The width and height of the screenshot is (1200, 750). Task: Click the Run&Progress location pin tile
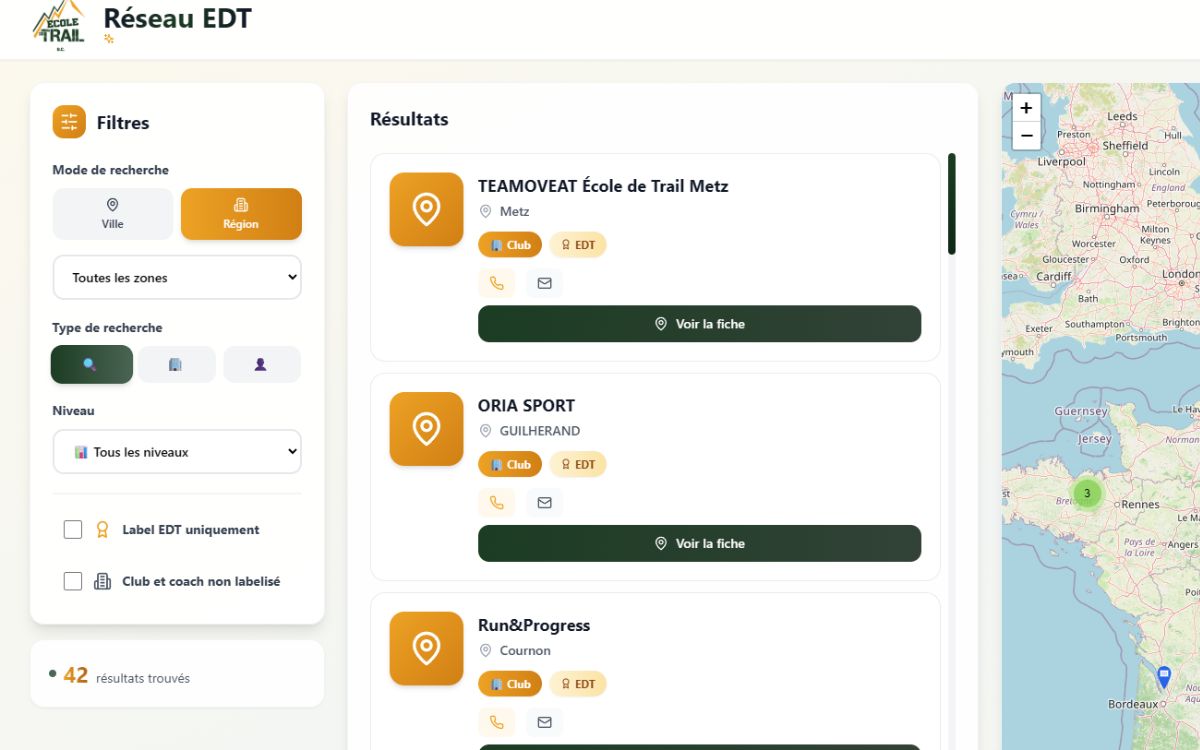coord(426,648)
